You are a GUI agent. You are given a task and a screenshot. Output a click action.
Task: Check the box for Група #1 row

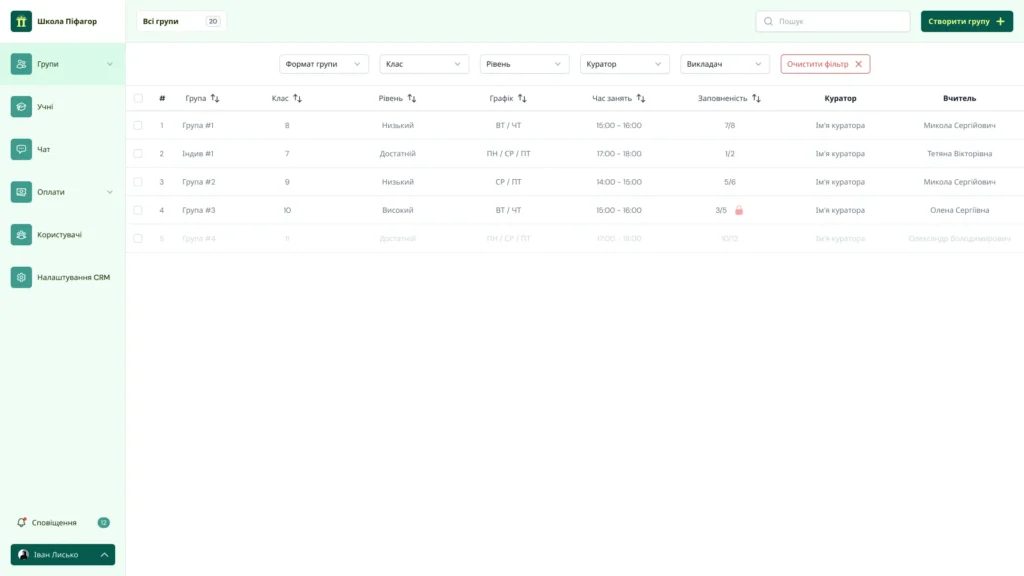point(138,125)
